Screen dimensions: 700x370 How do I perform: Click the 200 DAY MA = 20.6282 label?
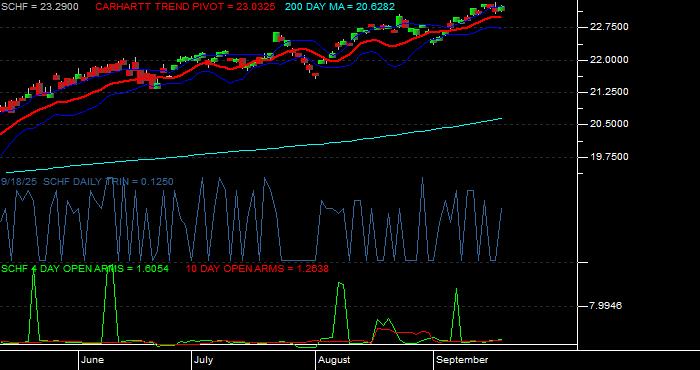(x=340, y=7)
